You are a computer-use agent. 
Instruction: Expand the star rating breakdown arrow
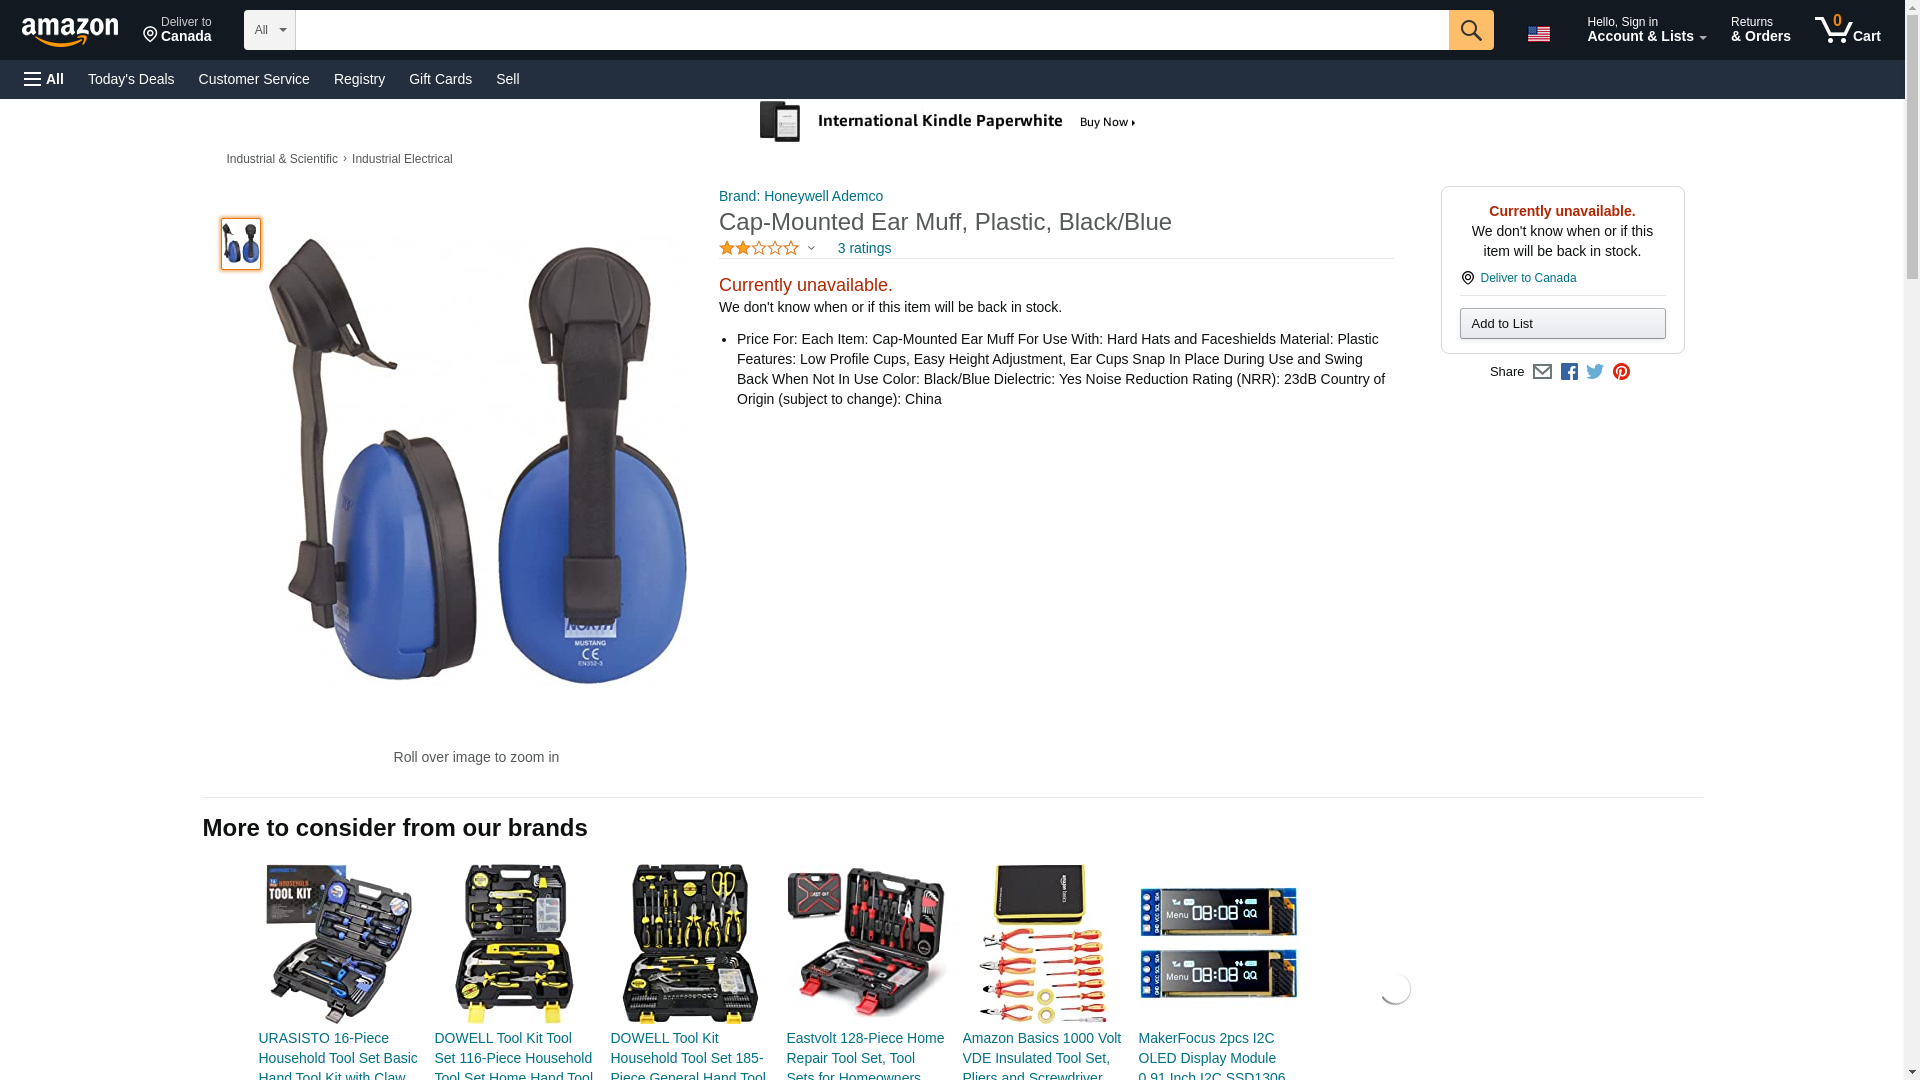(x=811, y=248)
